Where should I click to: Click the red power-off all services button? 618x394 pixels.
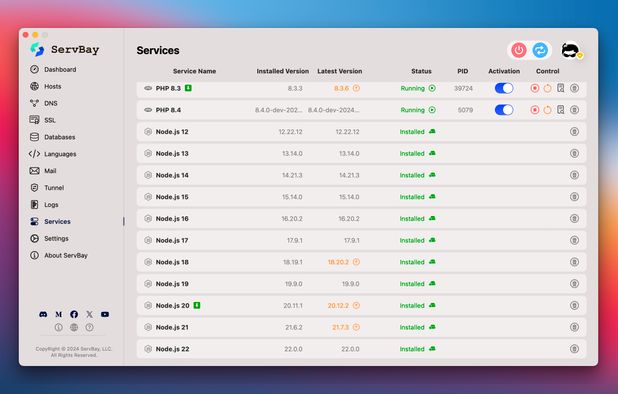[x=519, y=50]
